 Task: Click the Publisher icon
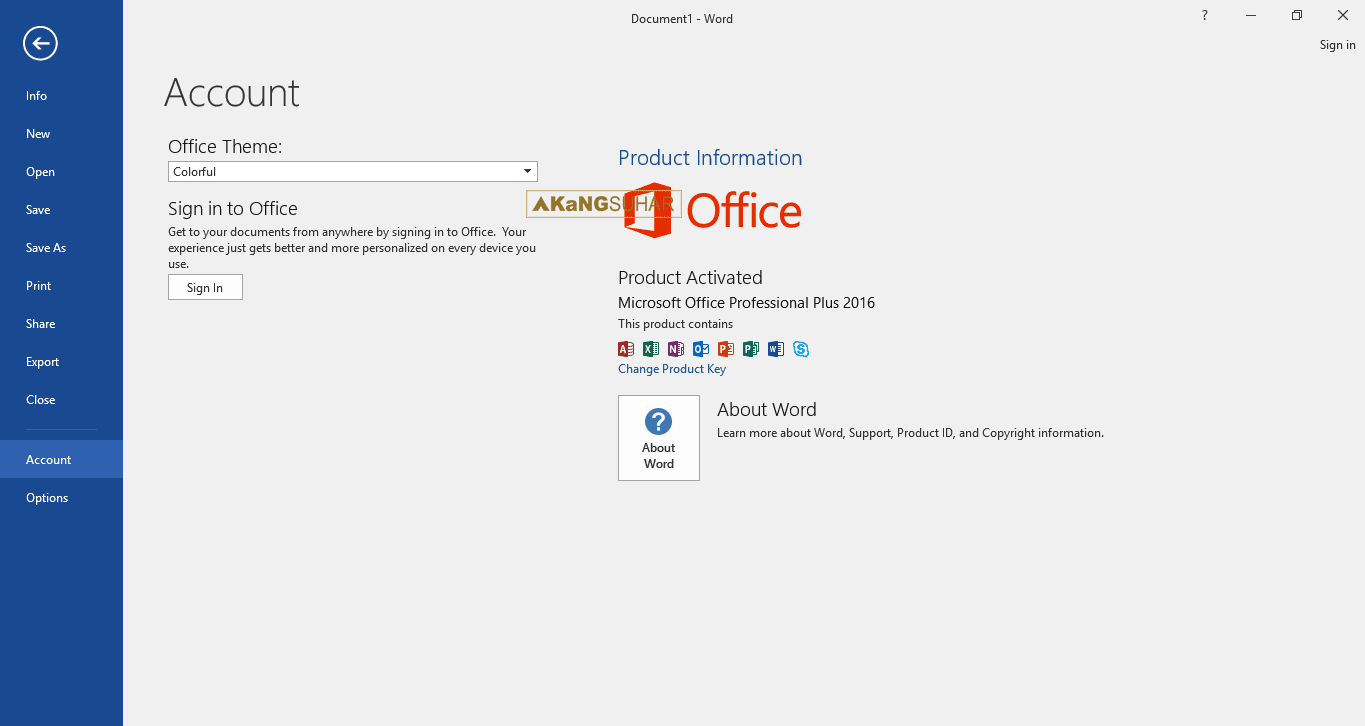point(750,349)
